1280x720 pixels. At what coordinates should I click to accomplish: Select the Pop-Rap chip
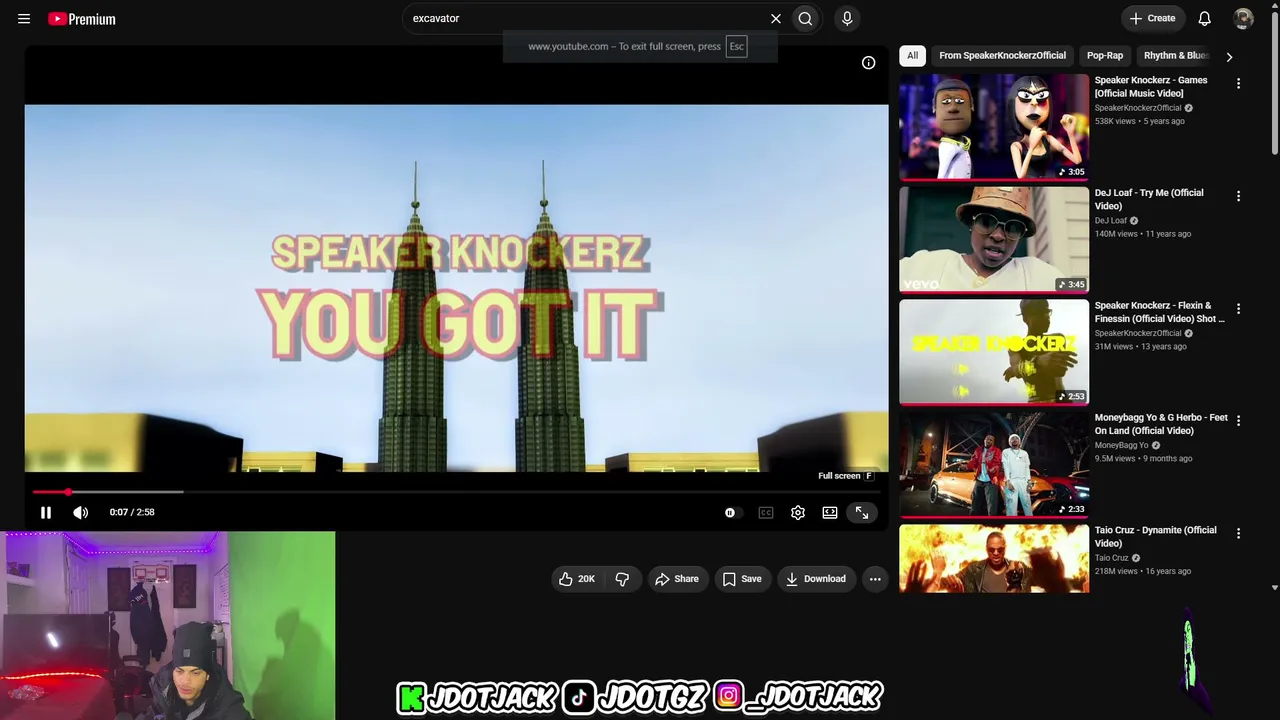tap(1105, 56)
